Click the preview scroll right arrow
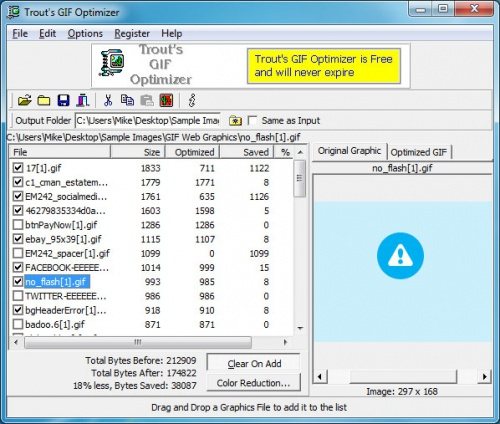The image size is (500, 424). pyautogui.click(x=484, y=377)
